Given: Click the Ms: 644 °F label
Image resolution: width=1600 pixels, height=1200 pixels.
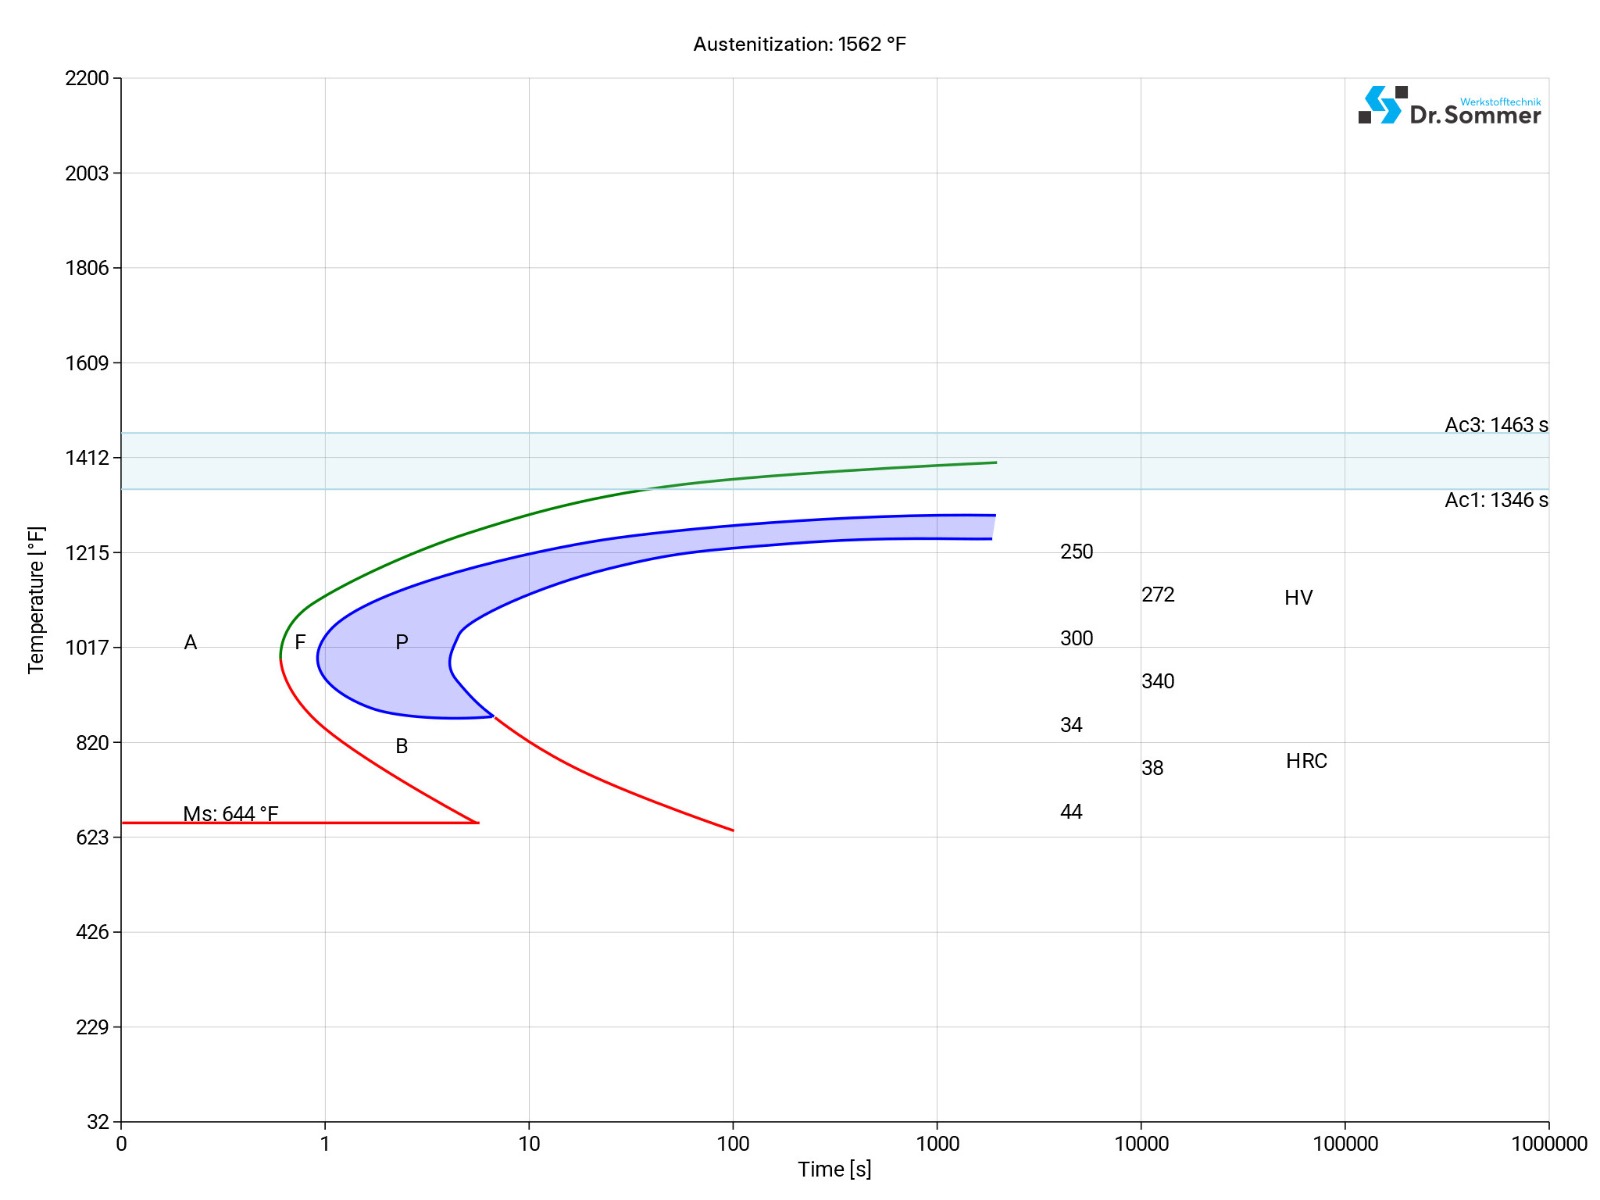Looking at the screenshot, I should [230, 813].
